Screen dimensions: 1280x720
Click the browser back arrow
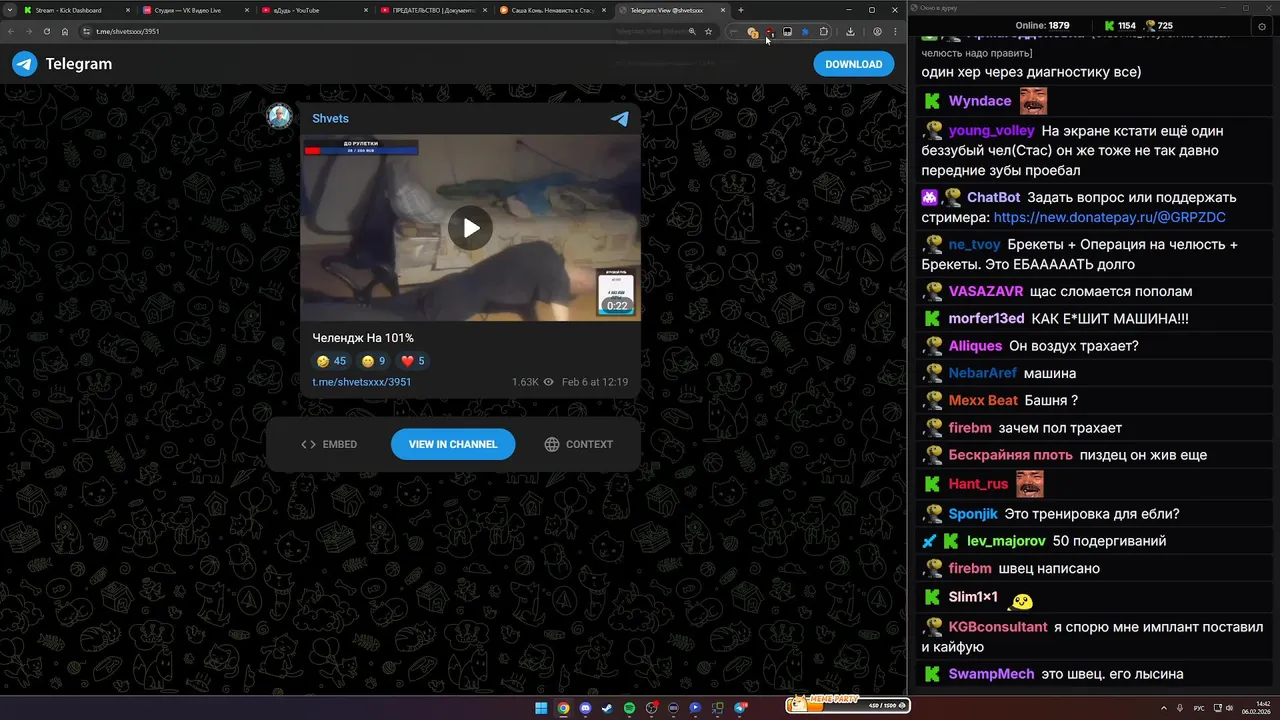tap(13, 31)
